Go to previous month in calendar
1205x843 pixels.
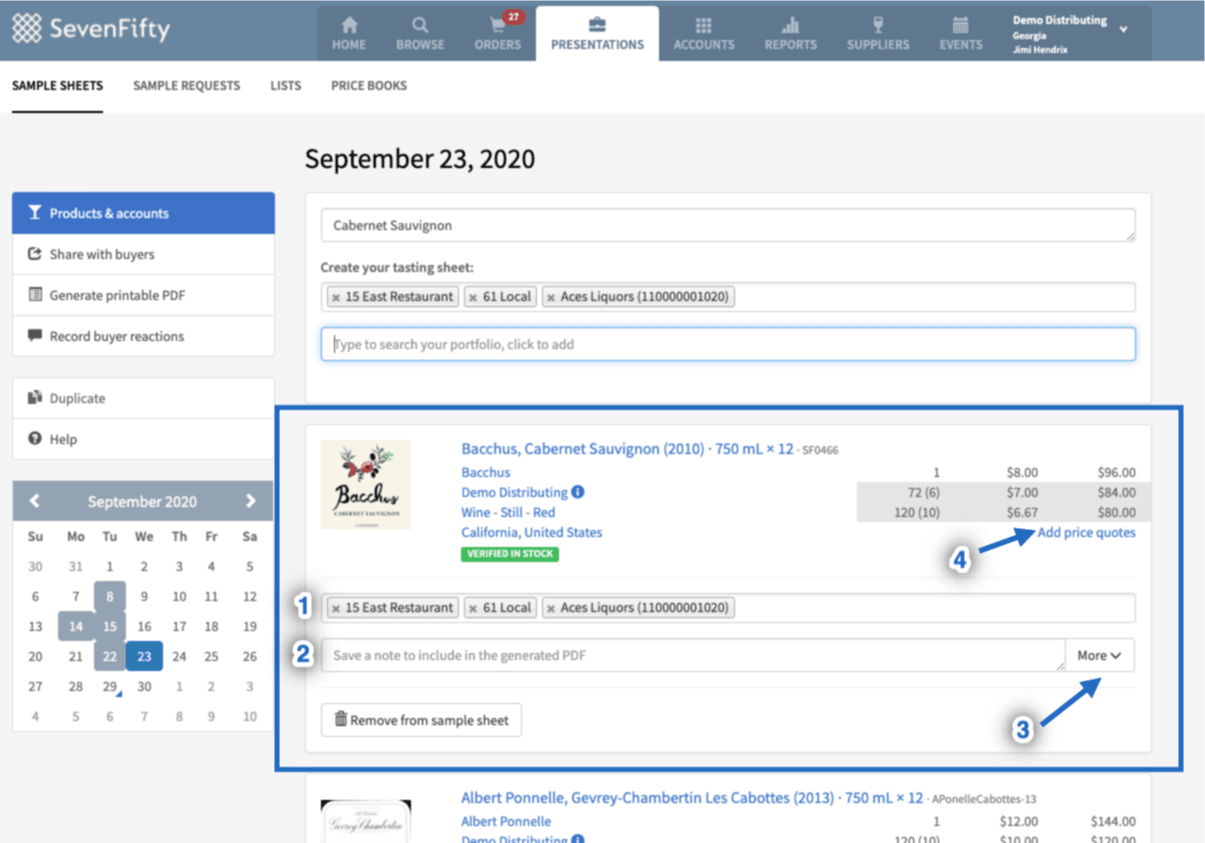pos(35,501)
